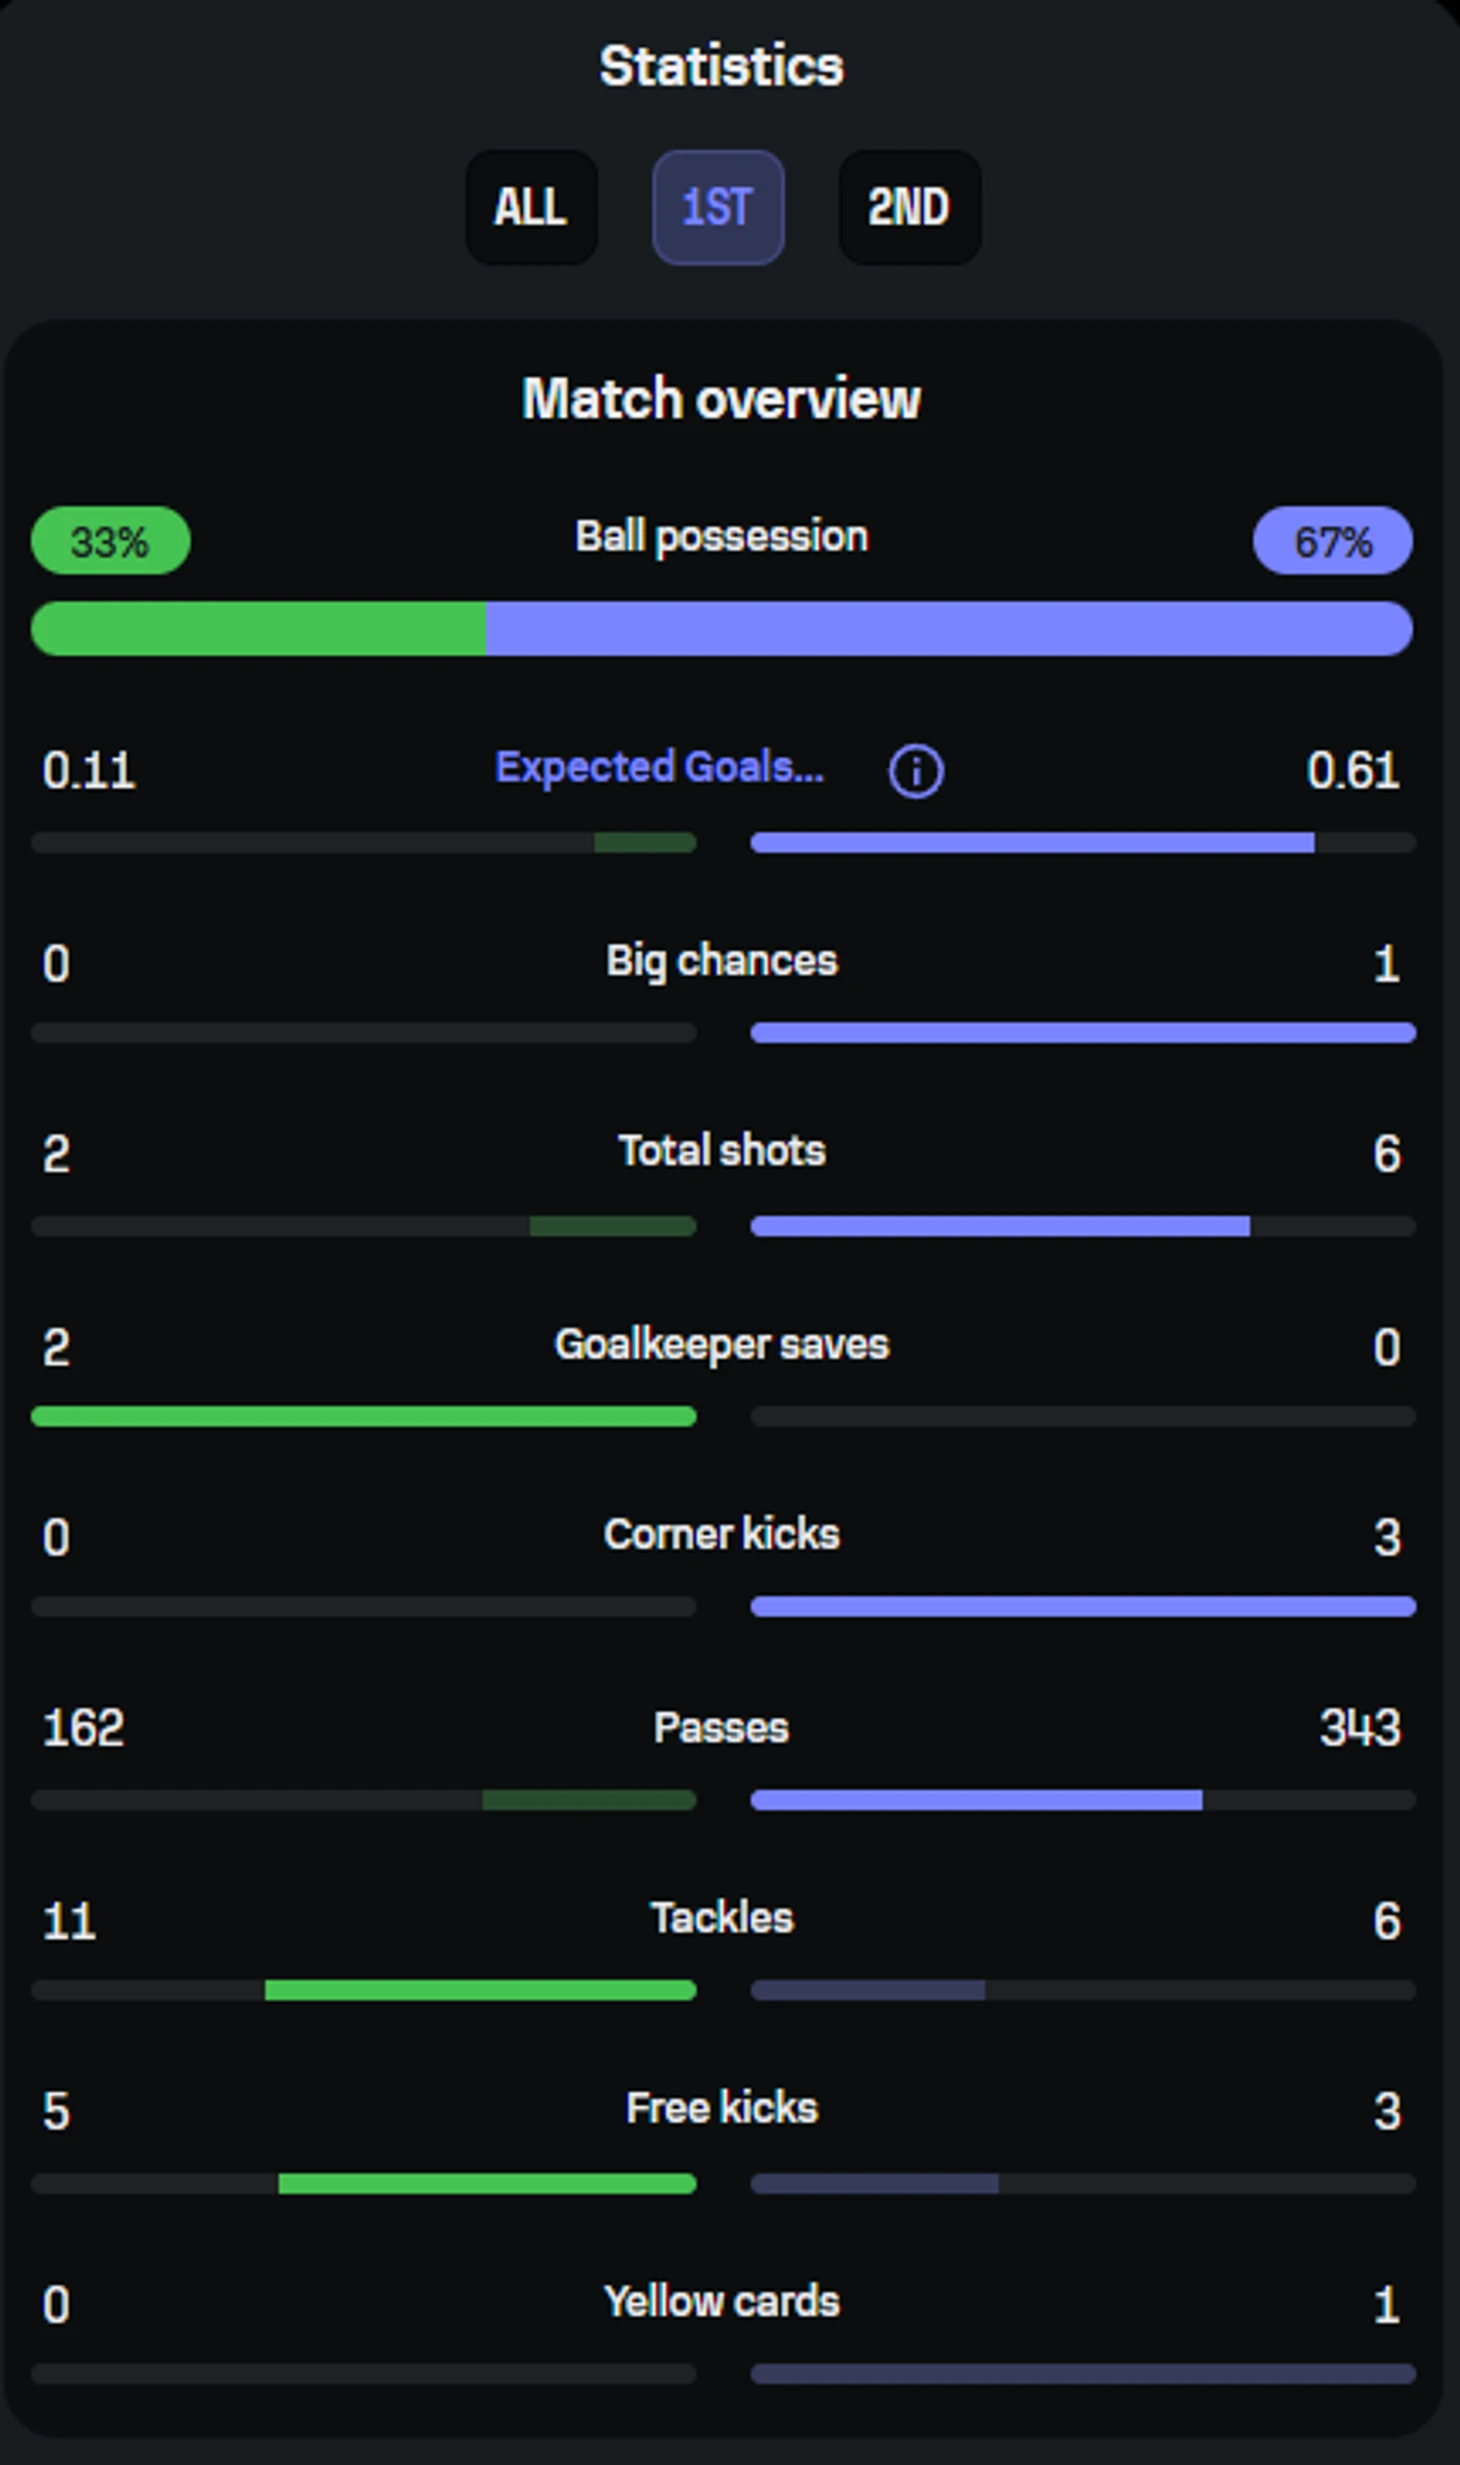Select the Ball possession label
The height and width of the screenshot is (2465, 1460).
point(720,537)
